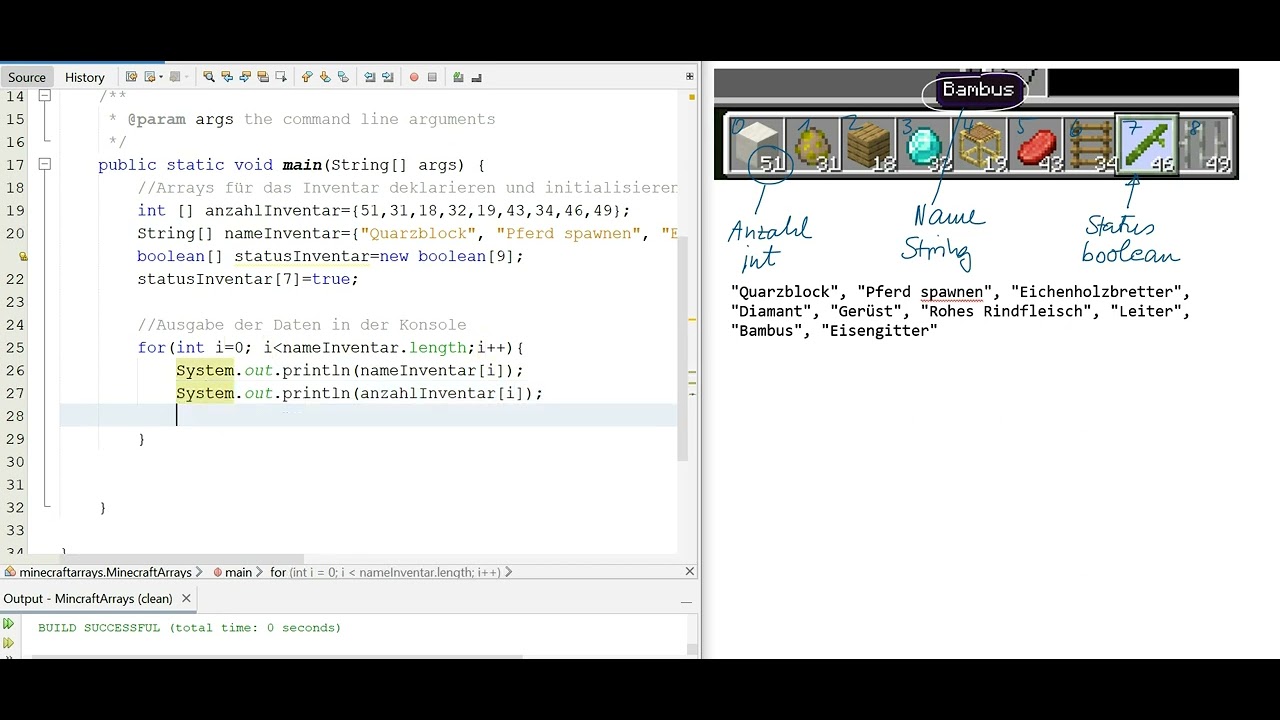Click the "Eisengitter" text in notes
The image size is (1280, 720).
coord(879,331)
